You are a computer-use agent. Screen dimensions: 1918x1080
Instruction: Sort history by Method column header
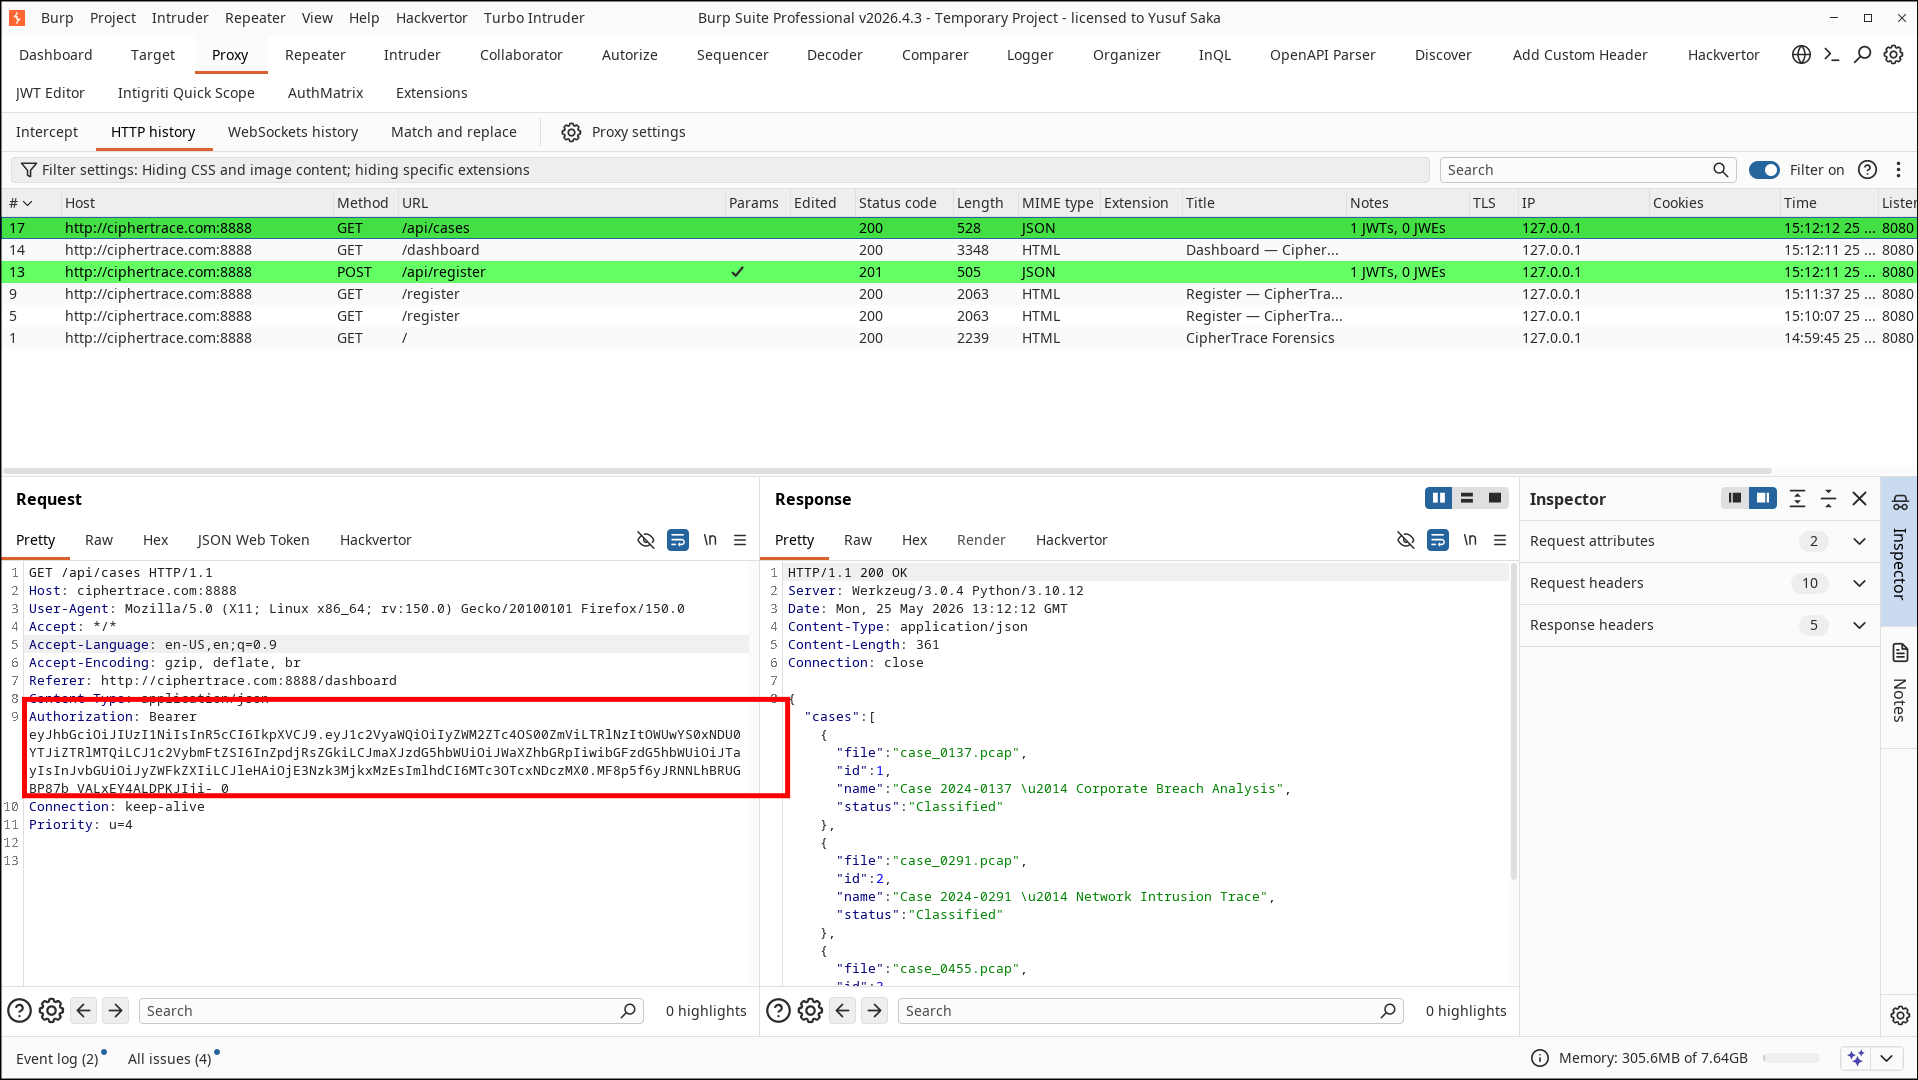(x=362, y=203)
